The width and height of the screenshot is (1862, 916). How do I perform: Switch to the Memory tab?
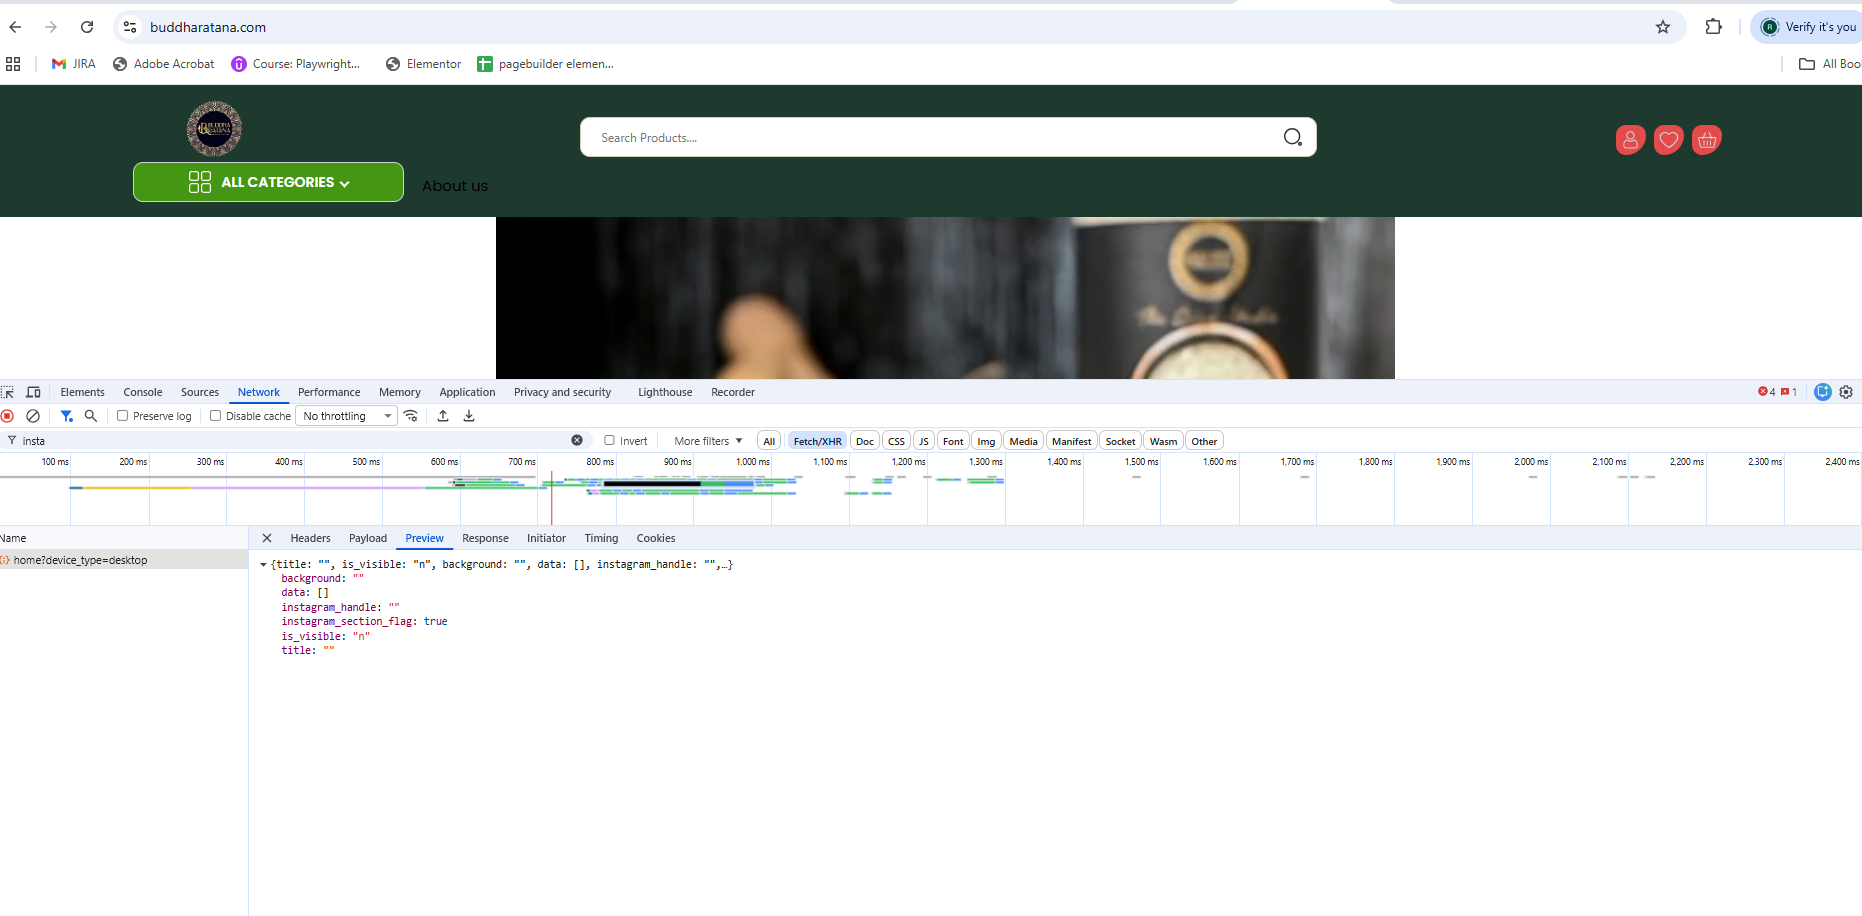point(400,392)
